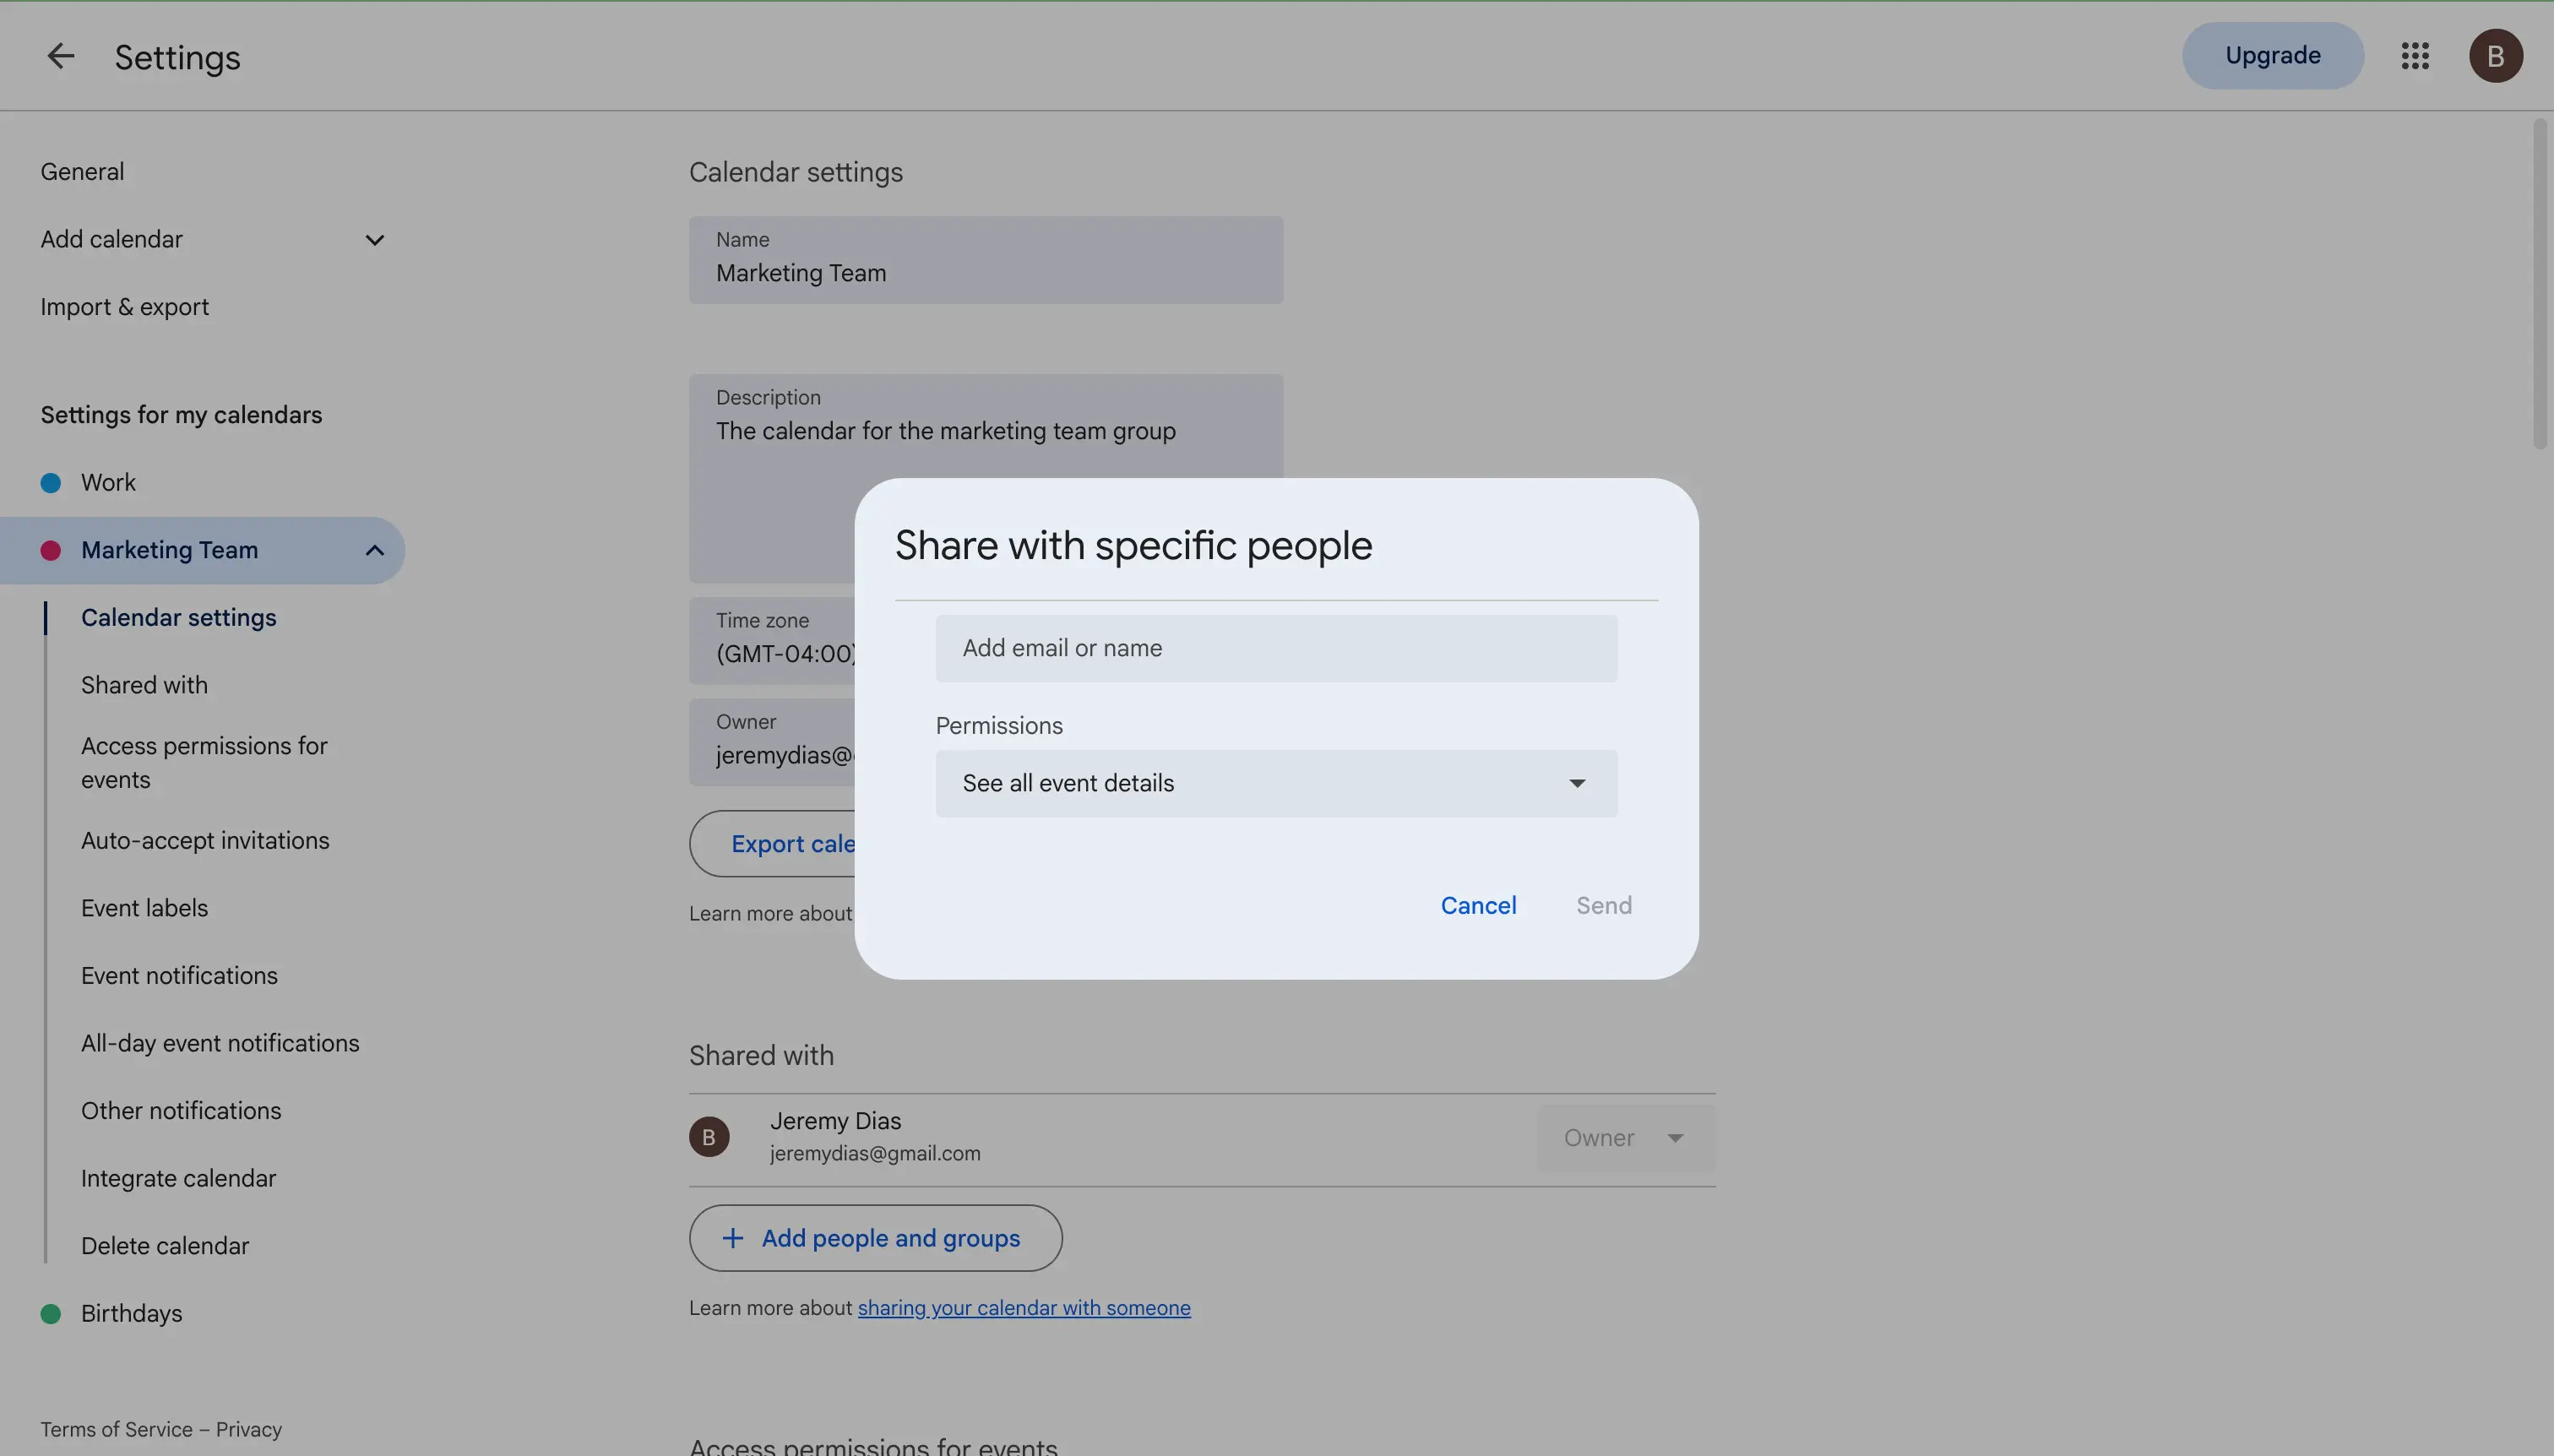Open the Google apps grid
This screenshot has width=2554, height=1456.
2415,56
